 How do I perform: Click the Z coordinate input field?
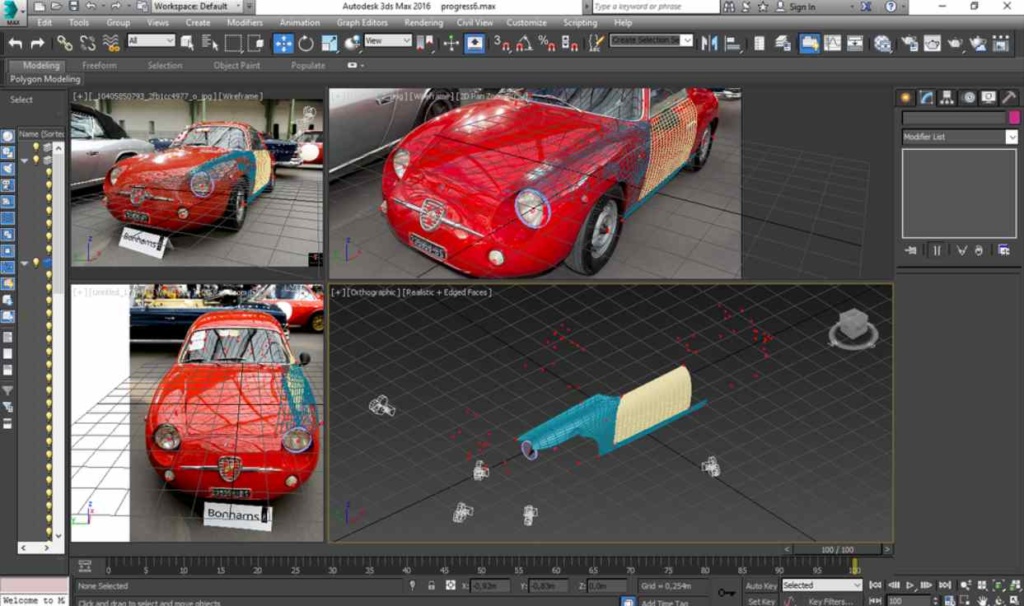608,586
